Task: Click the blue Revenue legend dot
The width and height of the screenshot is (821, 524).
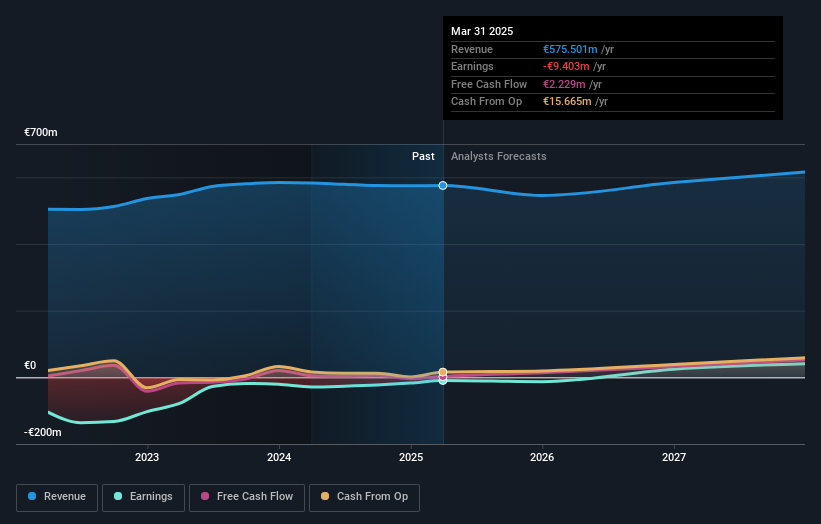Action: (x=32, y=496)
